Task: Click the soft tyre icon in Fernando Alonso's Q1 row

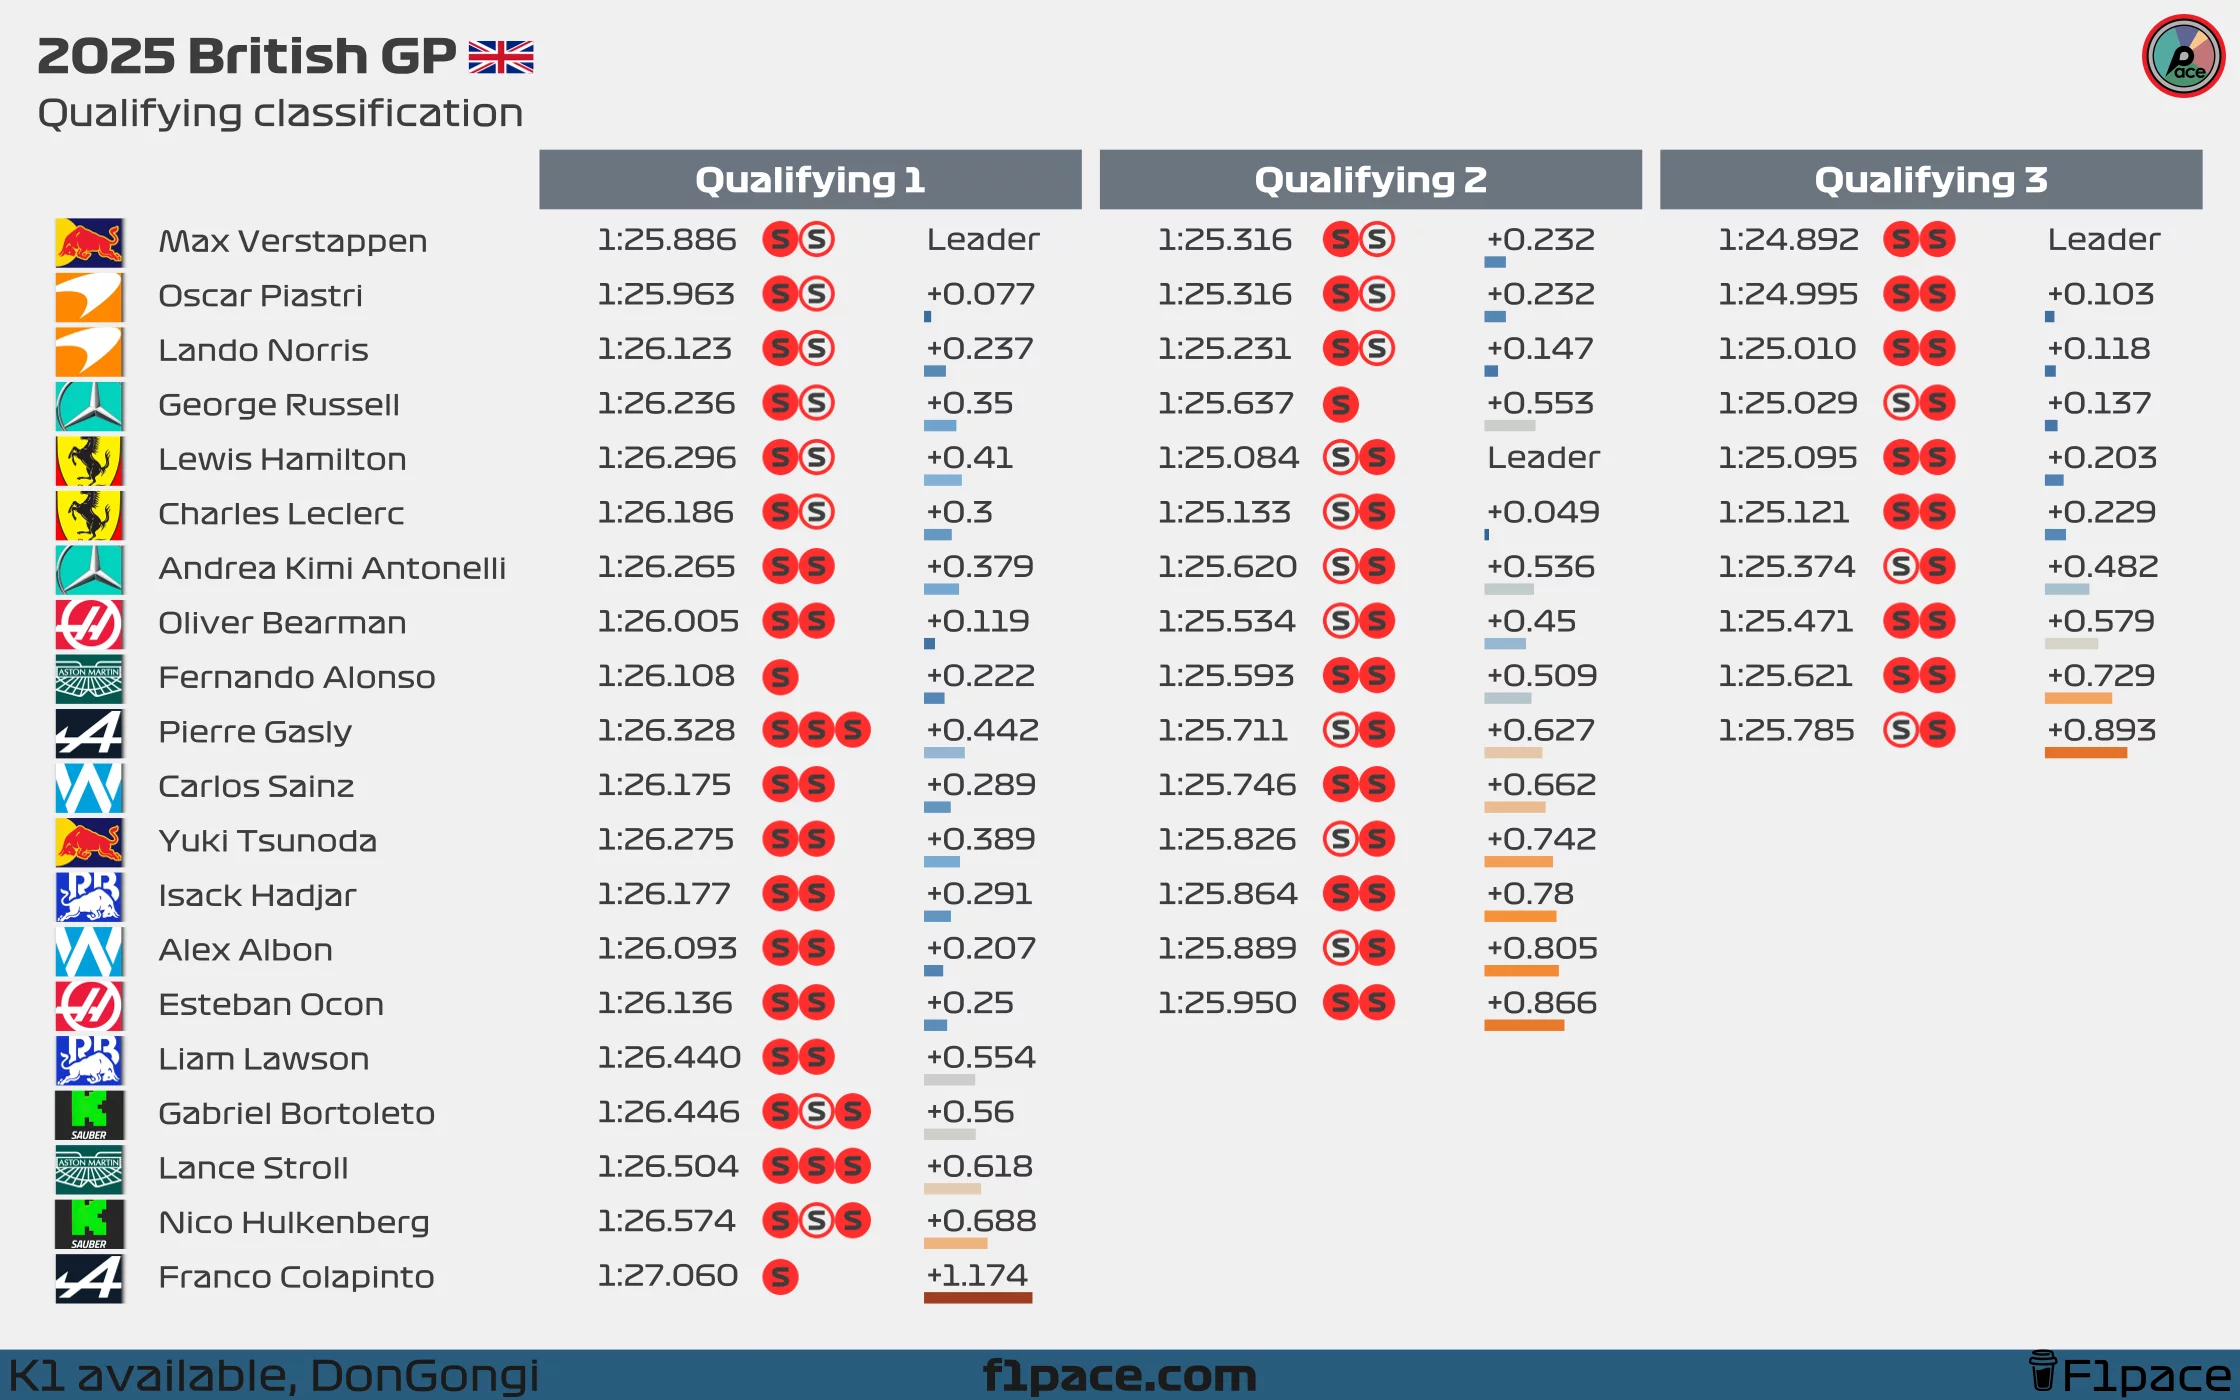Action: coord(780,677)
